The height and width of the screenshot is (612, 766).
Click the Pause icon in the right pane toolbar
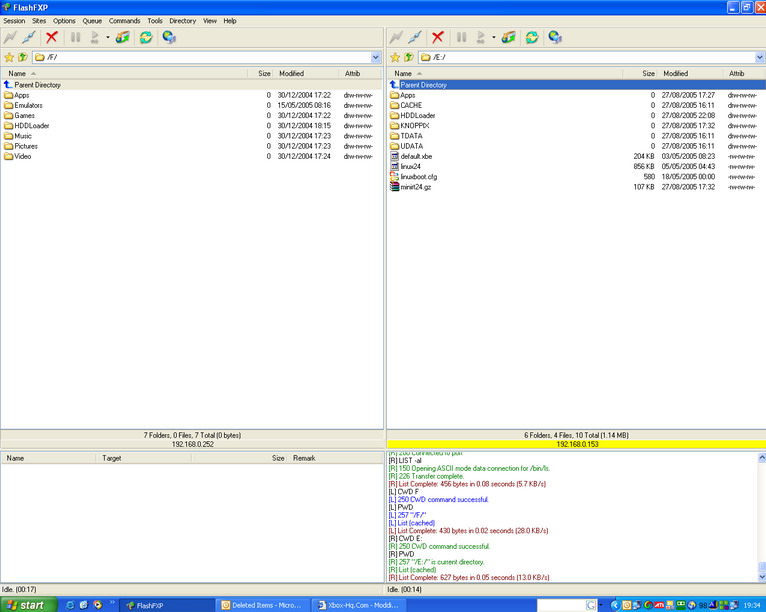coord(462,37)
